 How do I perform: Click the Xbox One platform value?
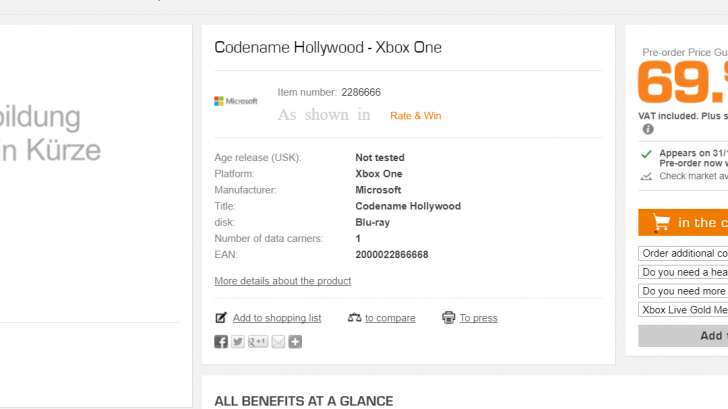379,174
